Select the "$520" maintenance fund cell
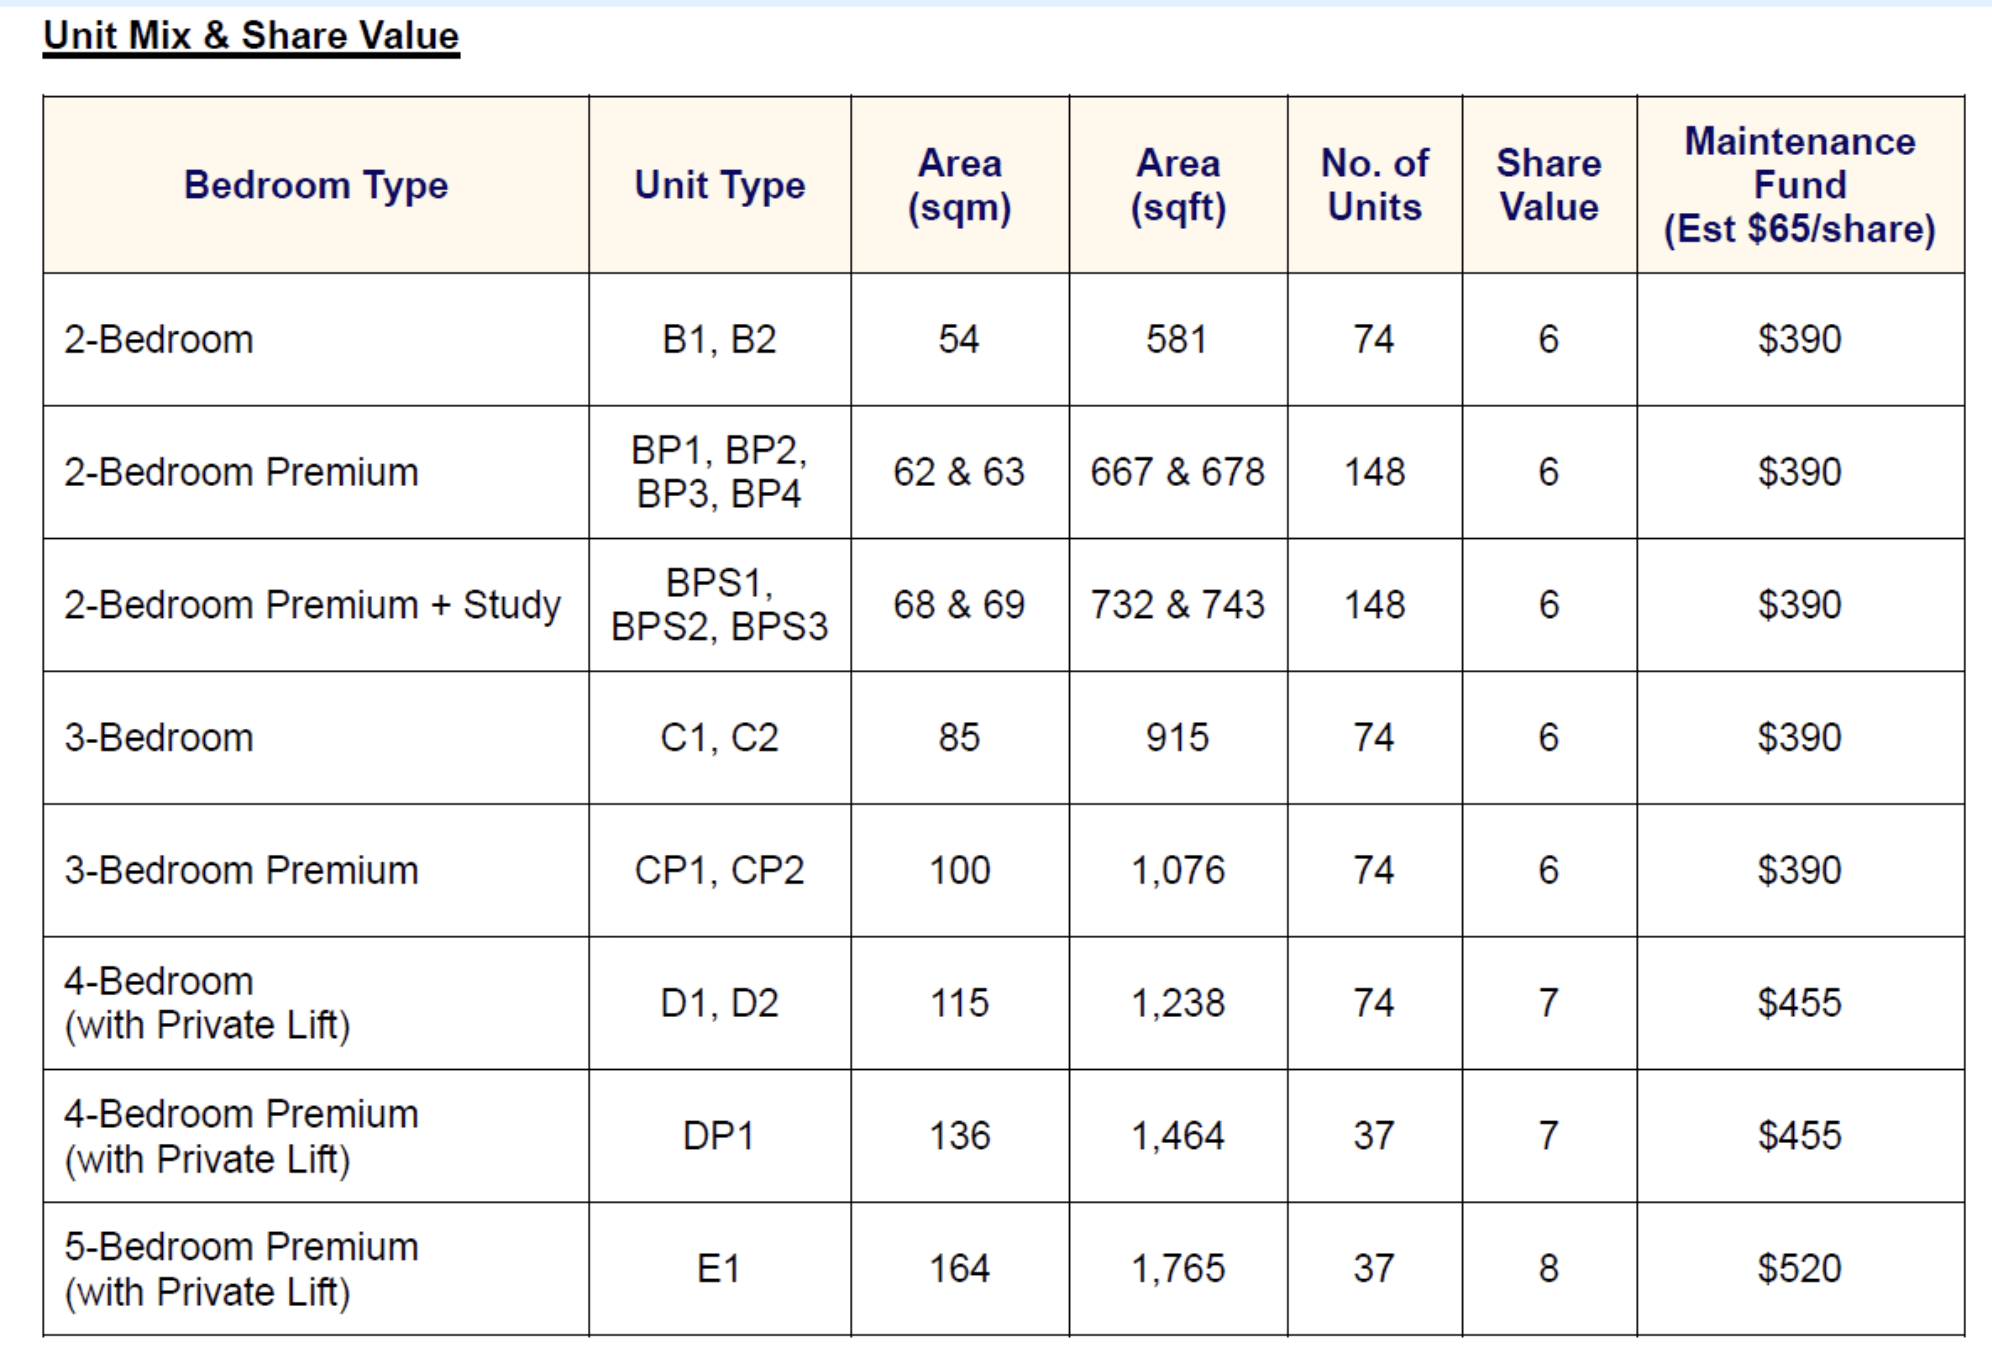The height and width of the screenshot is (1348, 1992). point(1799,1269)
